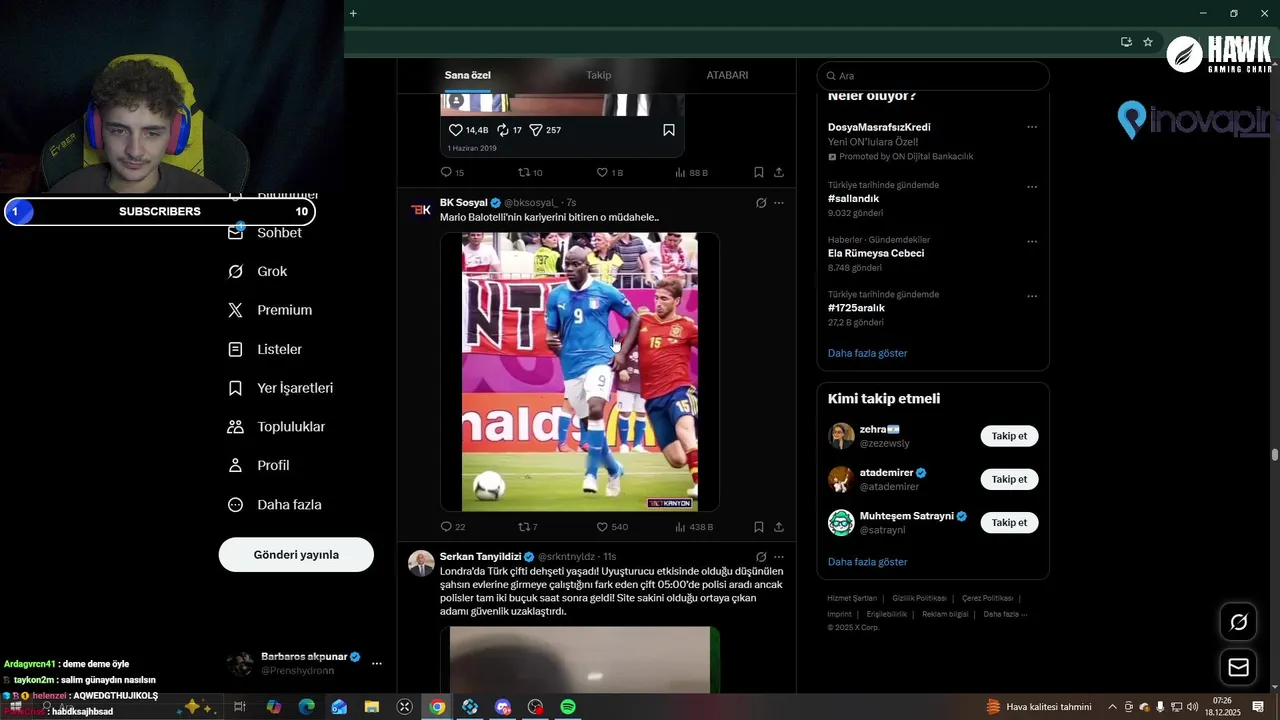This screenshot has width=1280, height=720.
Task: Open Chrome from the taskbar
Action: (x=437, y=707)
